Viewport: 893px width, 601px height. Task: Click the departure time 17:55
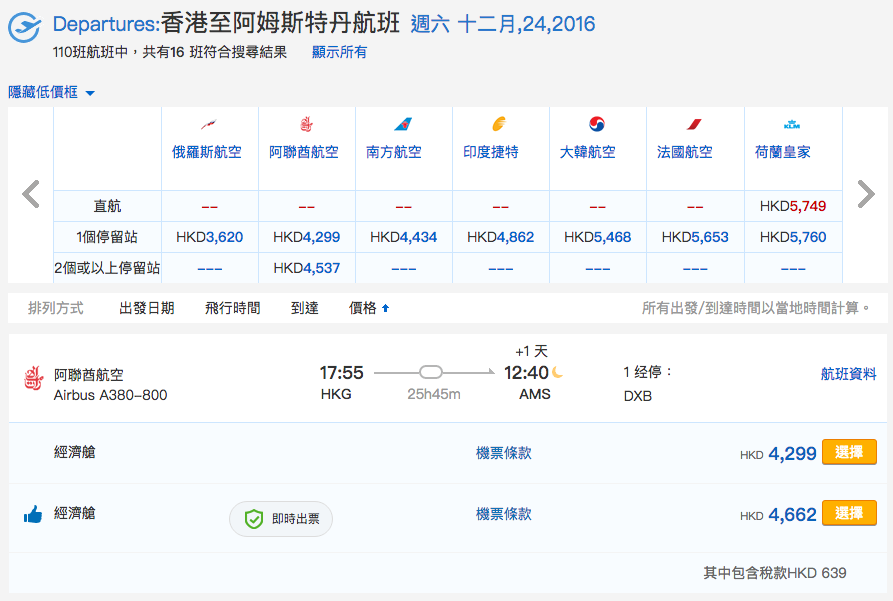pyautogui.click(x=341, y=373)
